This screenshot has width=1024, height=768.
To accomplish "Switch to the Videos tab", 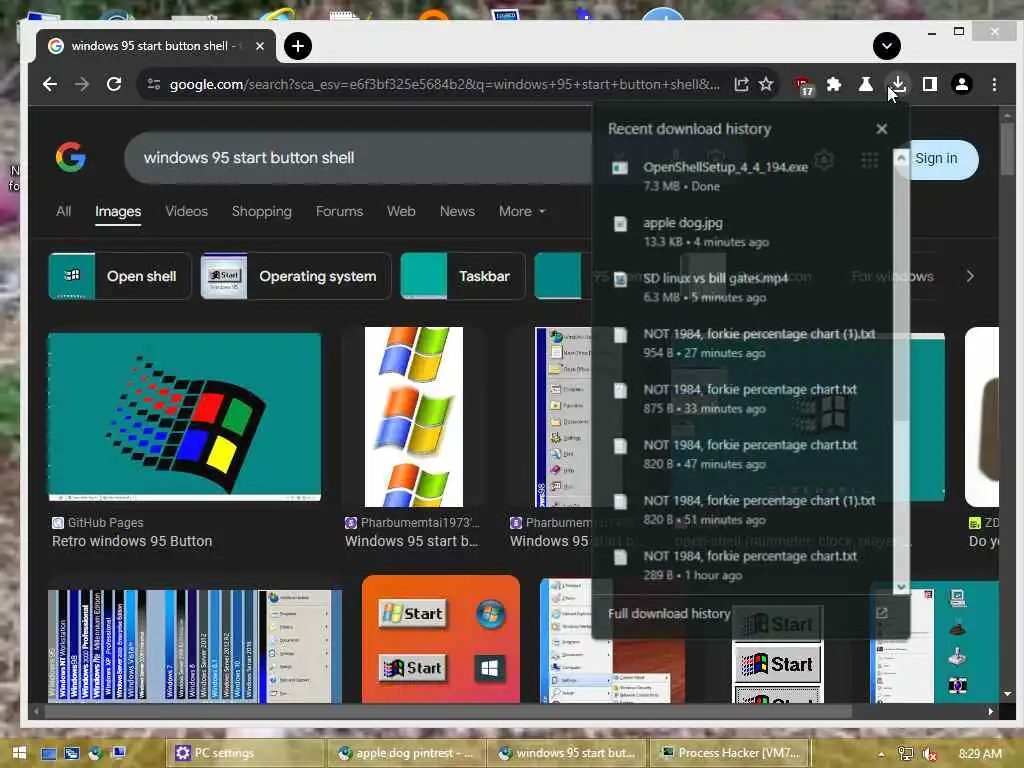I will point(187,212).
